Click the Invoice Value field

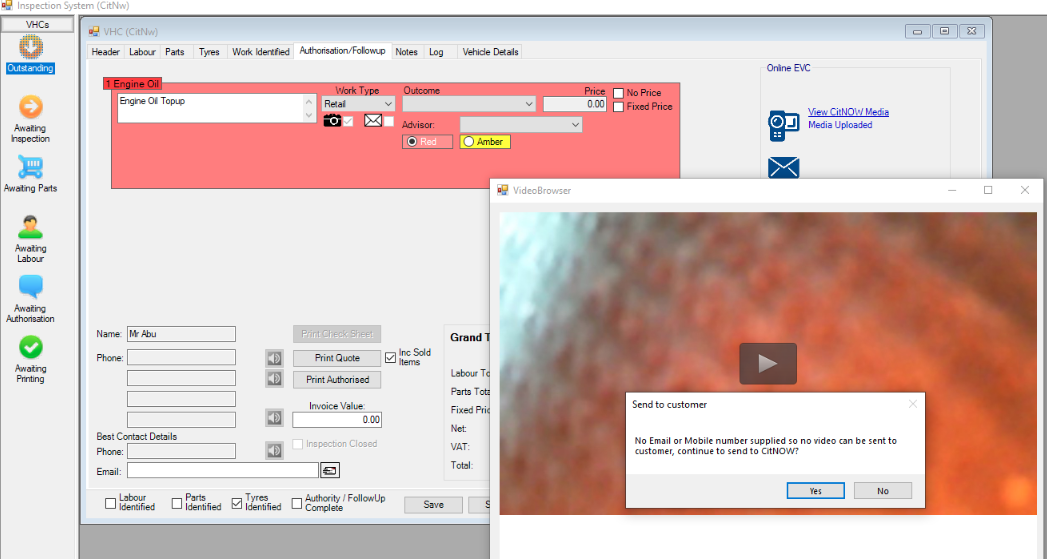pyautogui.click(x=337, y=419)
